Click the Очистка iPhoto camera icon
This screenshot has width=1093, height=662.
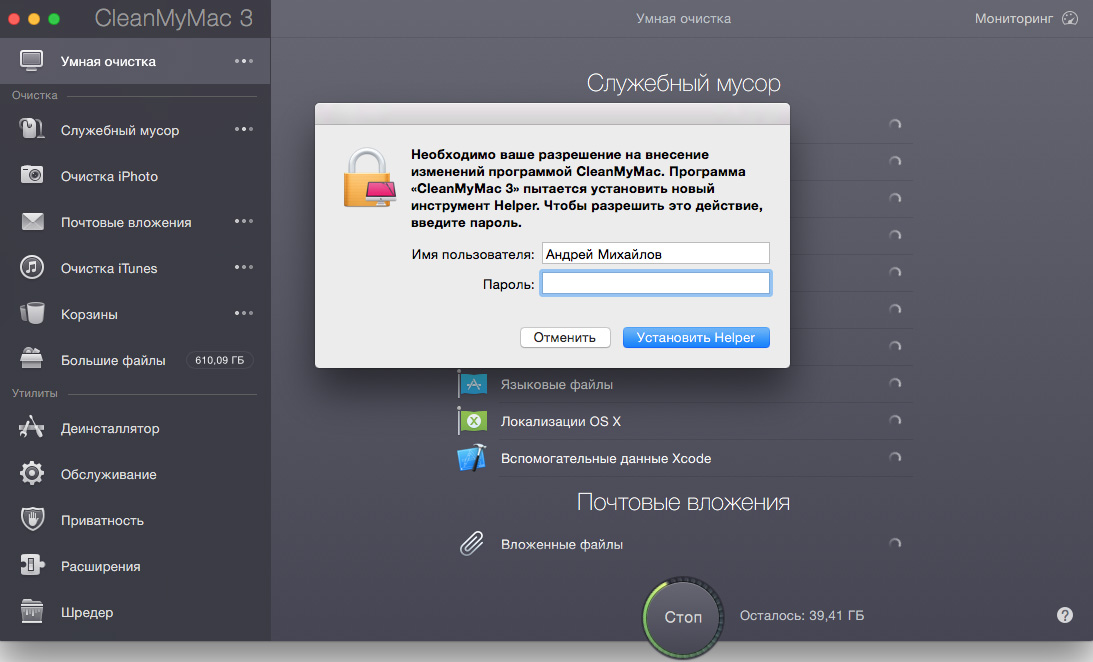click(31, 175)
